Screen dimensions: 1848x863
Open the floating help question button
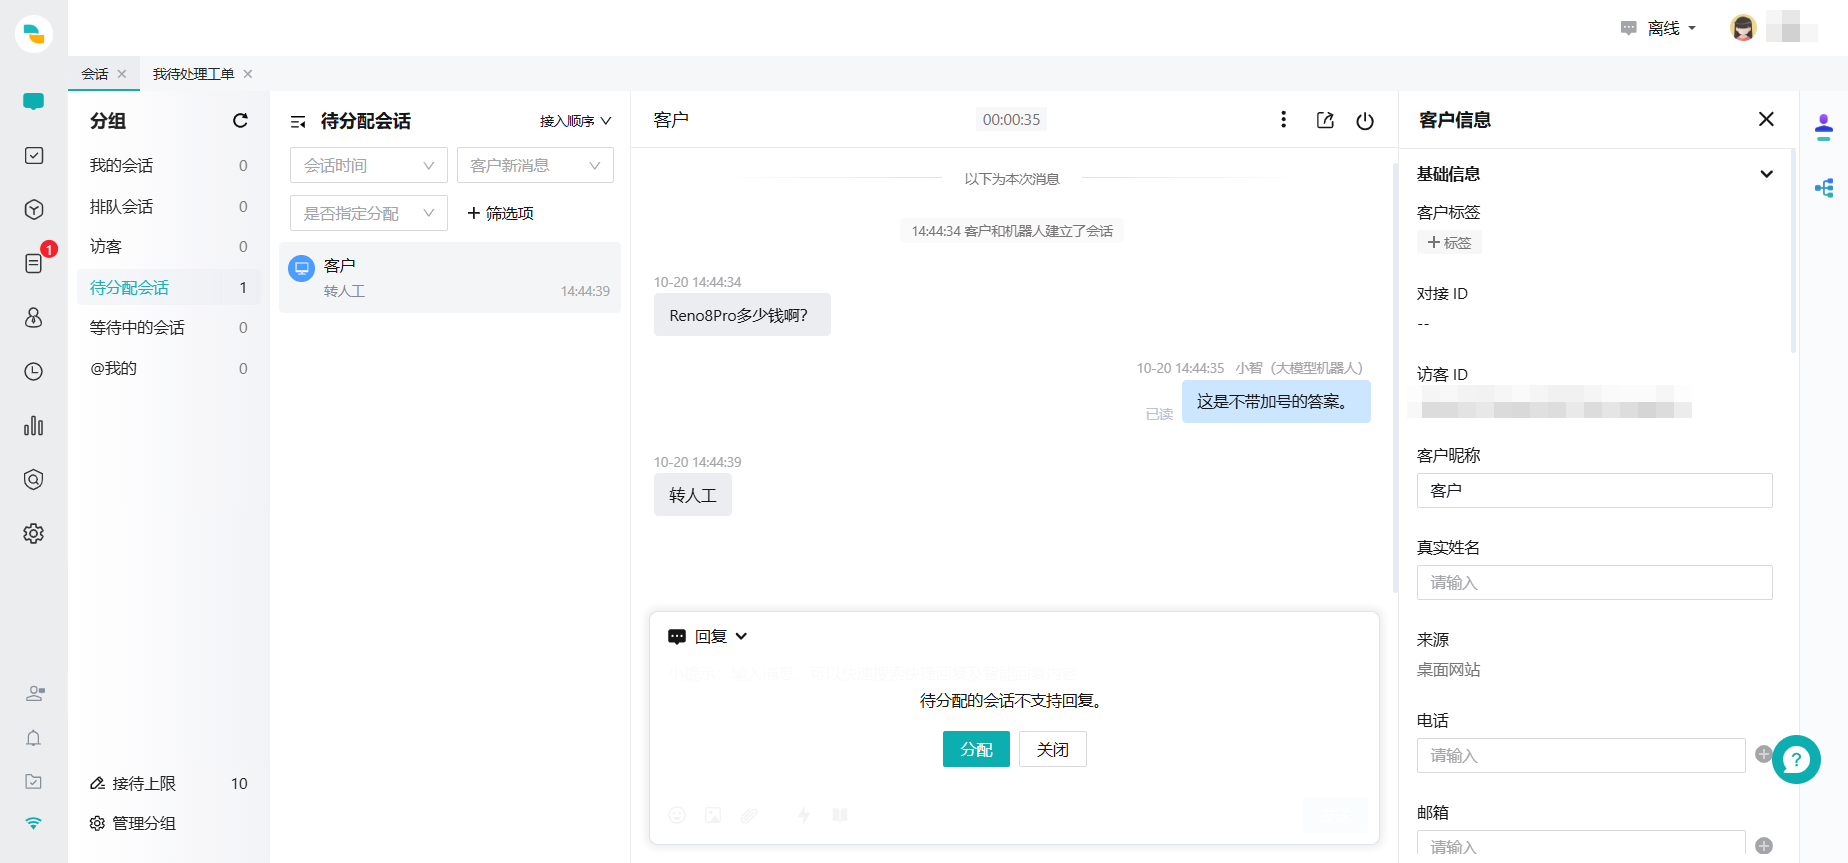coord(1796,760)
